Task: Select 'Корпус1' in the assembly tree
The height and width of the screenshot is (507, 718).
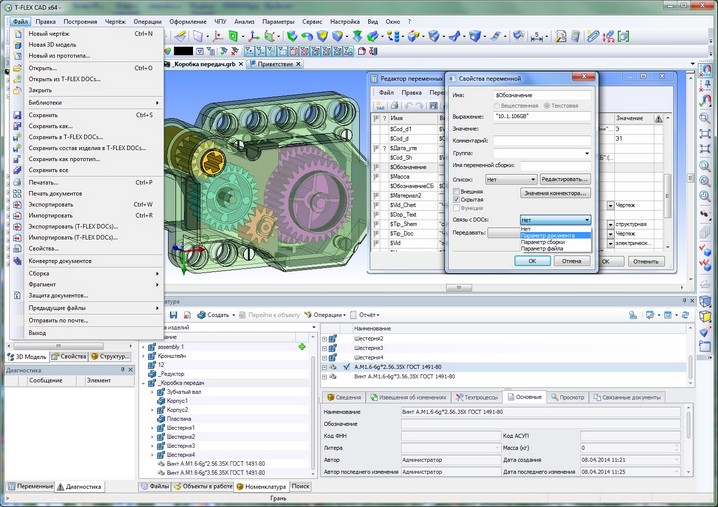Action: [x=177, y=401]
